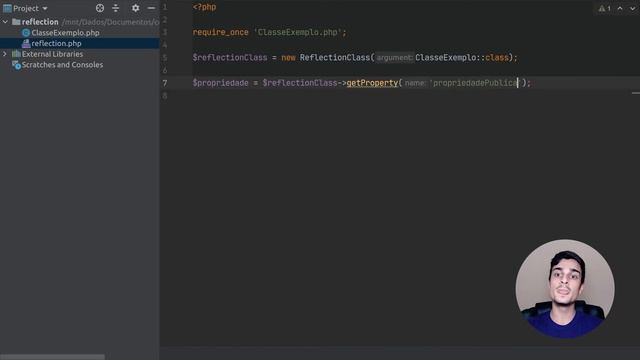Viewport: 640px width, 360px height.
Task: Click the reflection.php file icon
Action: pos(26,43)
